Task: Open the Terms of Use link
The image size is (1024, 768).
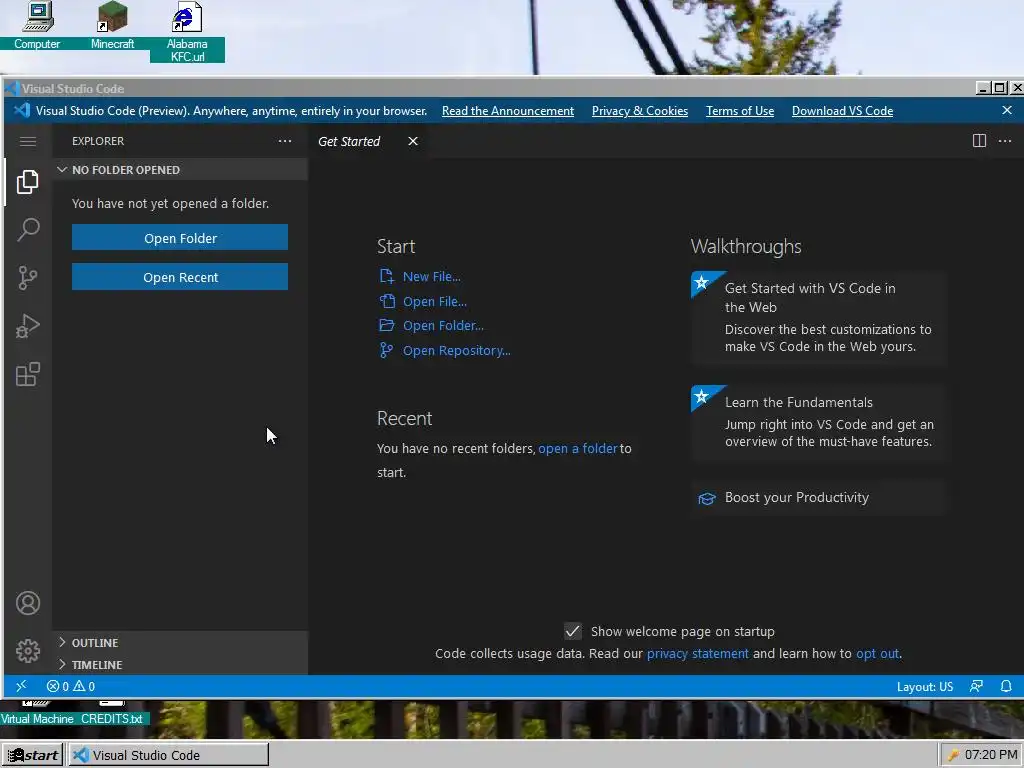Action: coord(740,111)
